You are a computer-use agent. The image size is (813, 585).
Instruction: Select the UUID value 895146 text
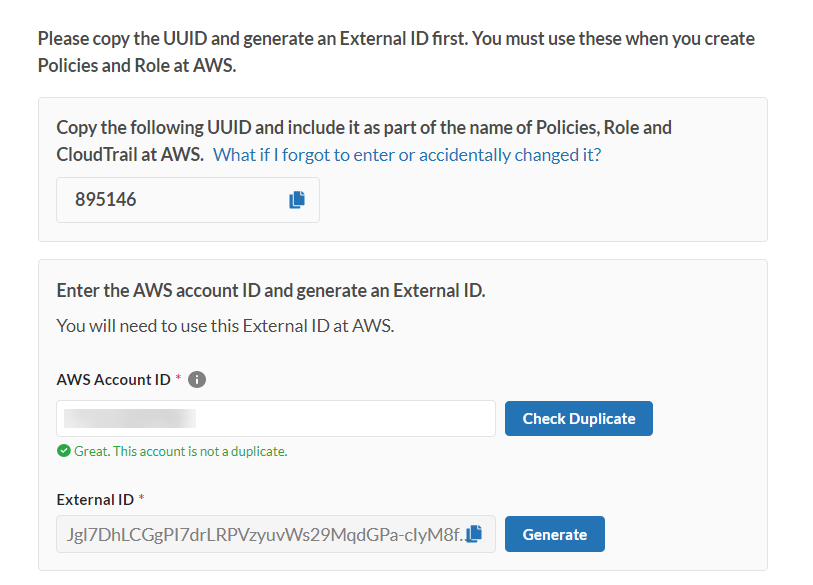[106, 200]
